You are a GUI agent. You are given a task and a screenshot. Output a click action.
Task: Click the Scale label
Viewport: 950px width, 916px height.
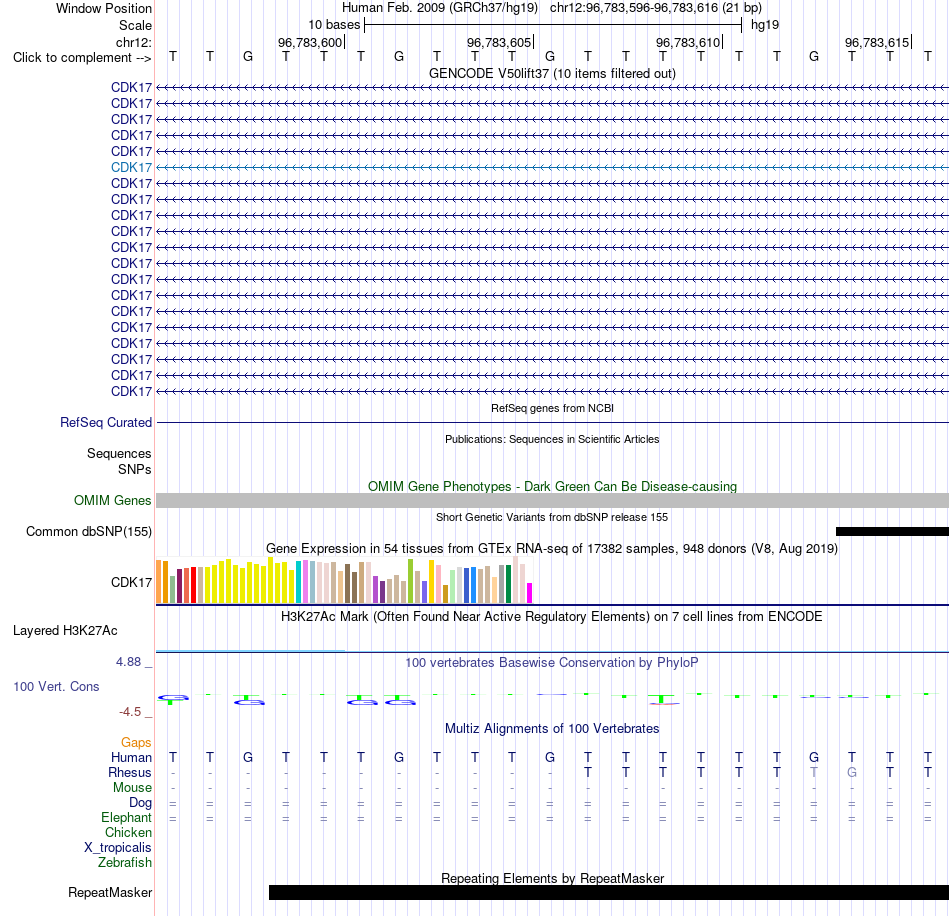tap(135, 25)
